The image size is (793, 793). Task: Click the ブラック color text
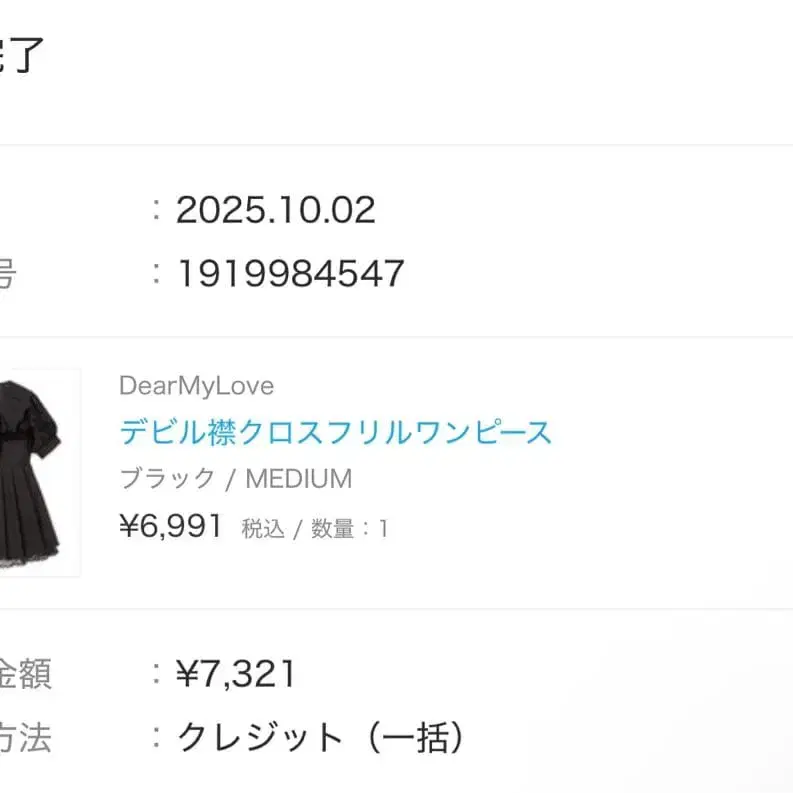point(167,479)
